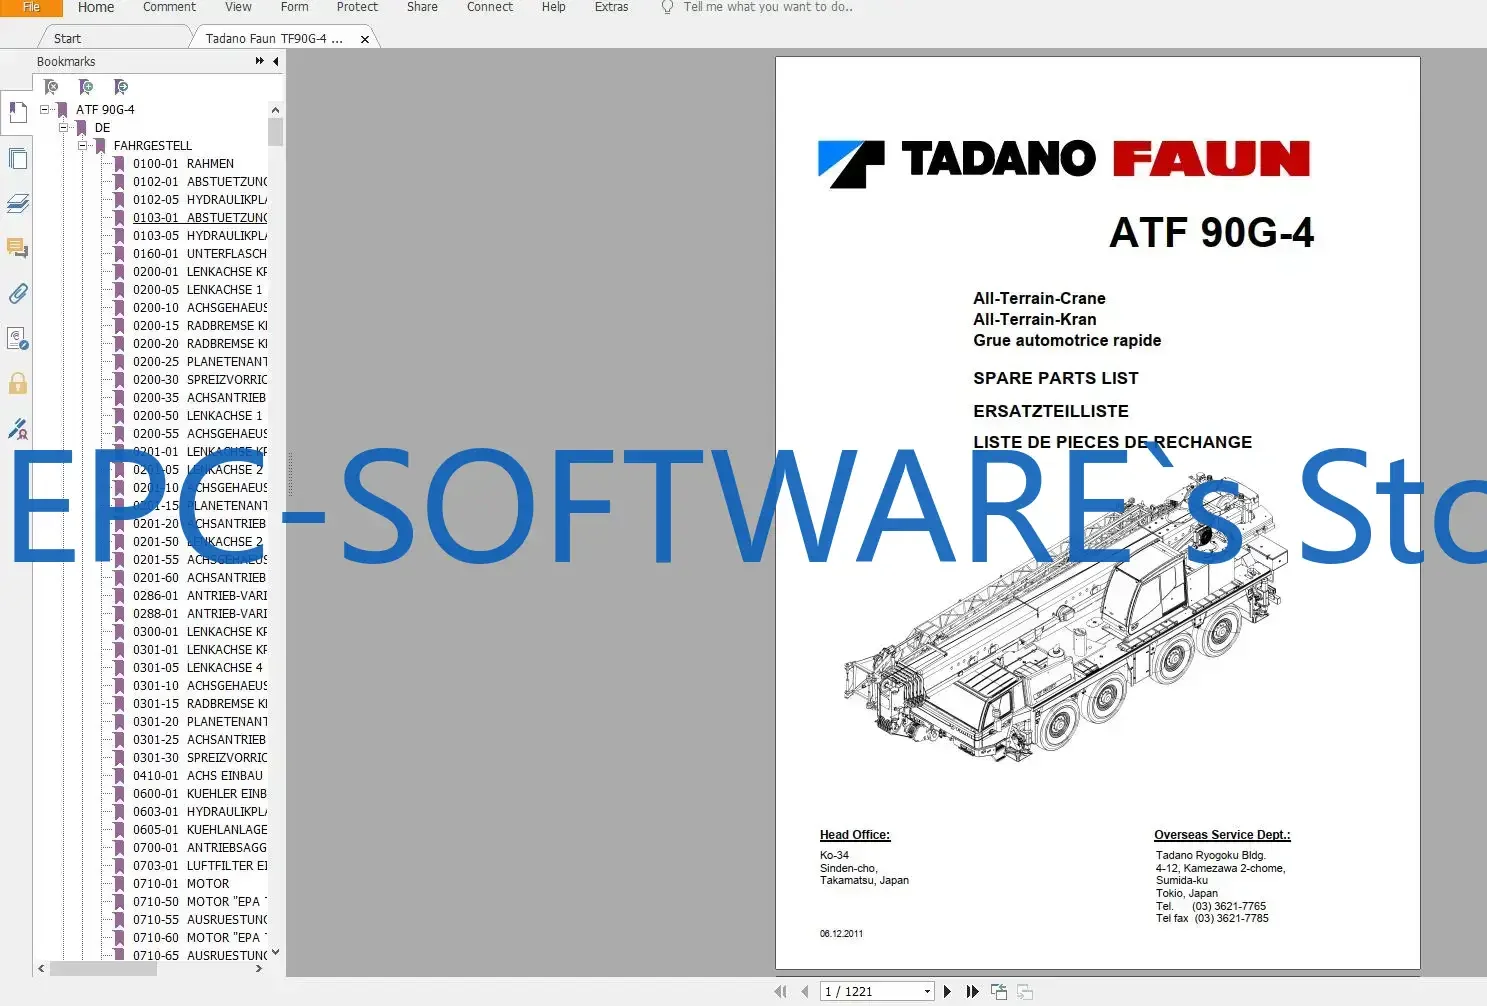Open the Digital Signatures panel icon
Image resolution: width=1487 pixels, height=1006 pixels.
(x=17, y=338)
